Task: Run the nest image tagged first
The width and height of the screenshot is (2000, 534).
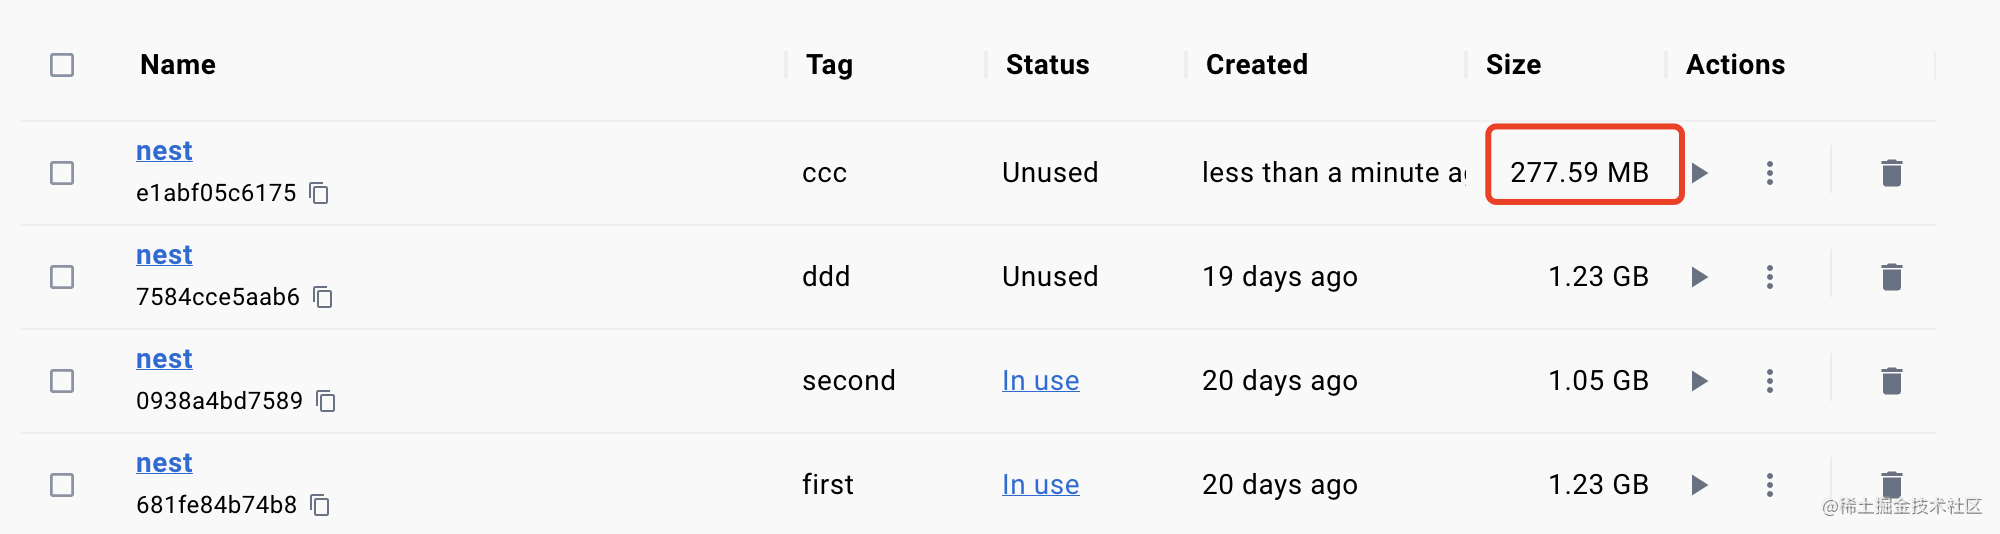Action: coord(1699,485)
